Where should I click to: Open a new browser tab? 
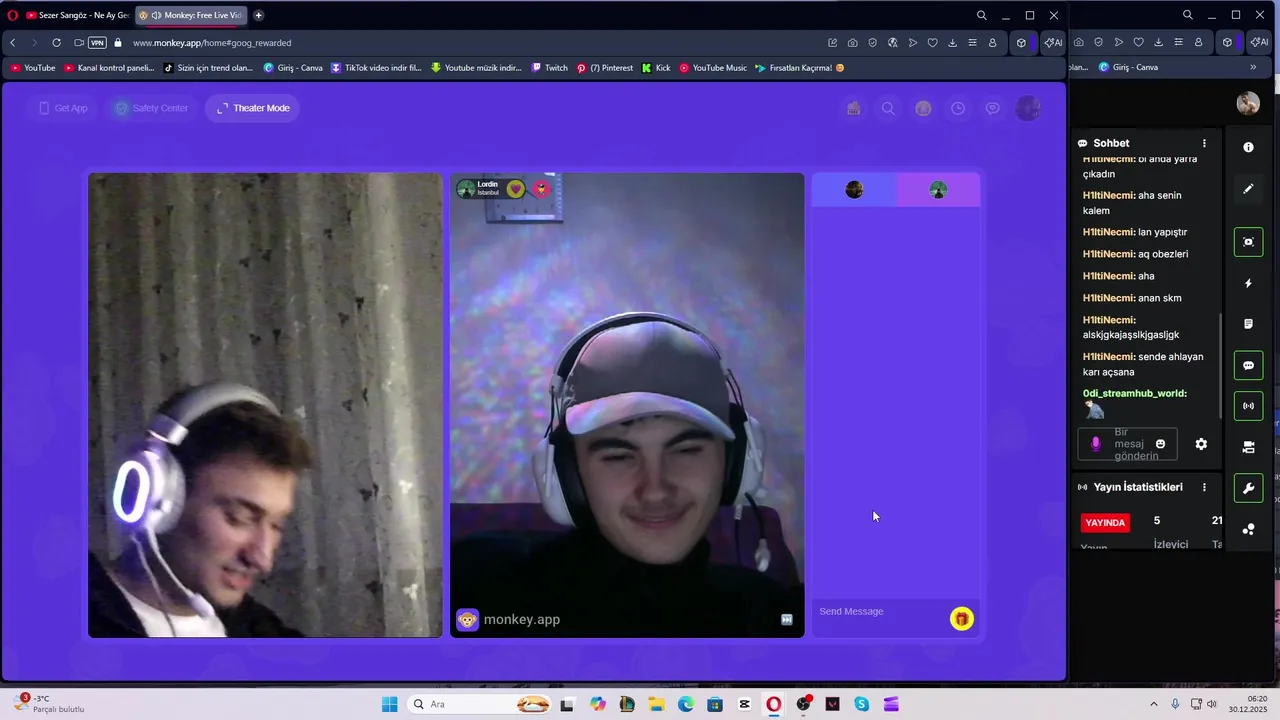259,15
